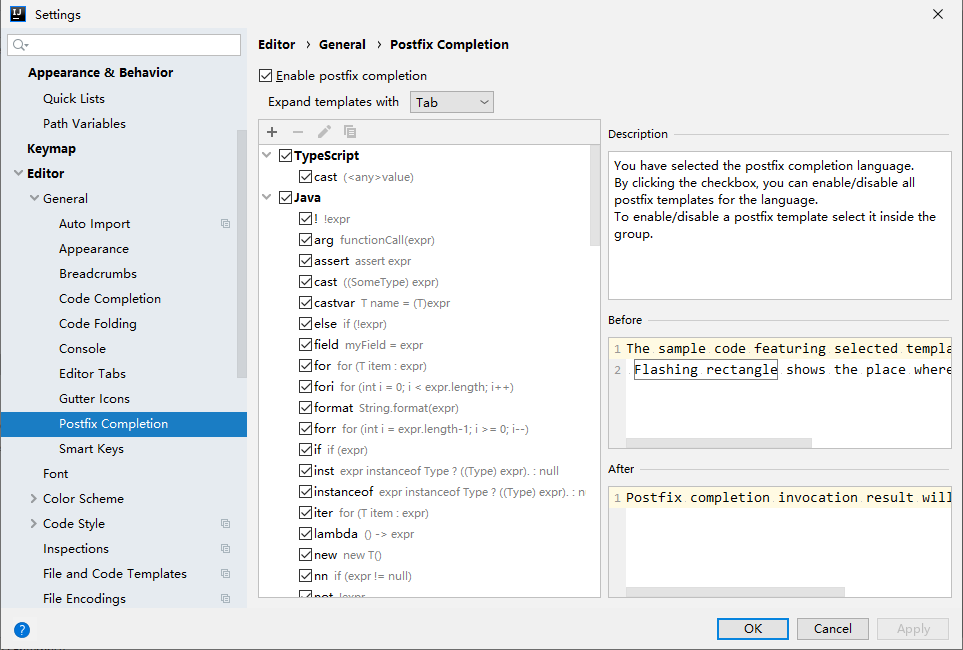
Task: Click the project-level icon next to Code Style
Action: pyautogui.click(x=225, y=523)
